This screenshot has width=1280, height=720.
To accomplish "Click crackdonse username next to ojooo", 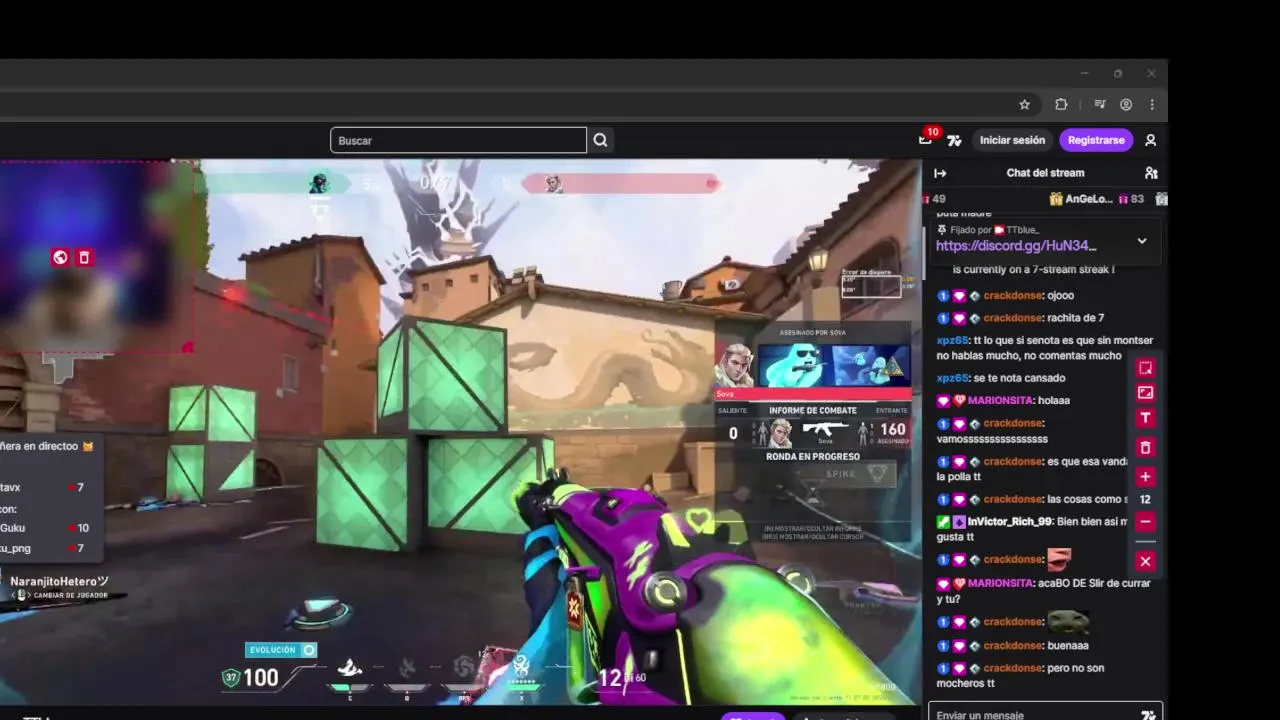I will tap(1013, 296).
